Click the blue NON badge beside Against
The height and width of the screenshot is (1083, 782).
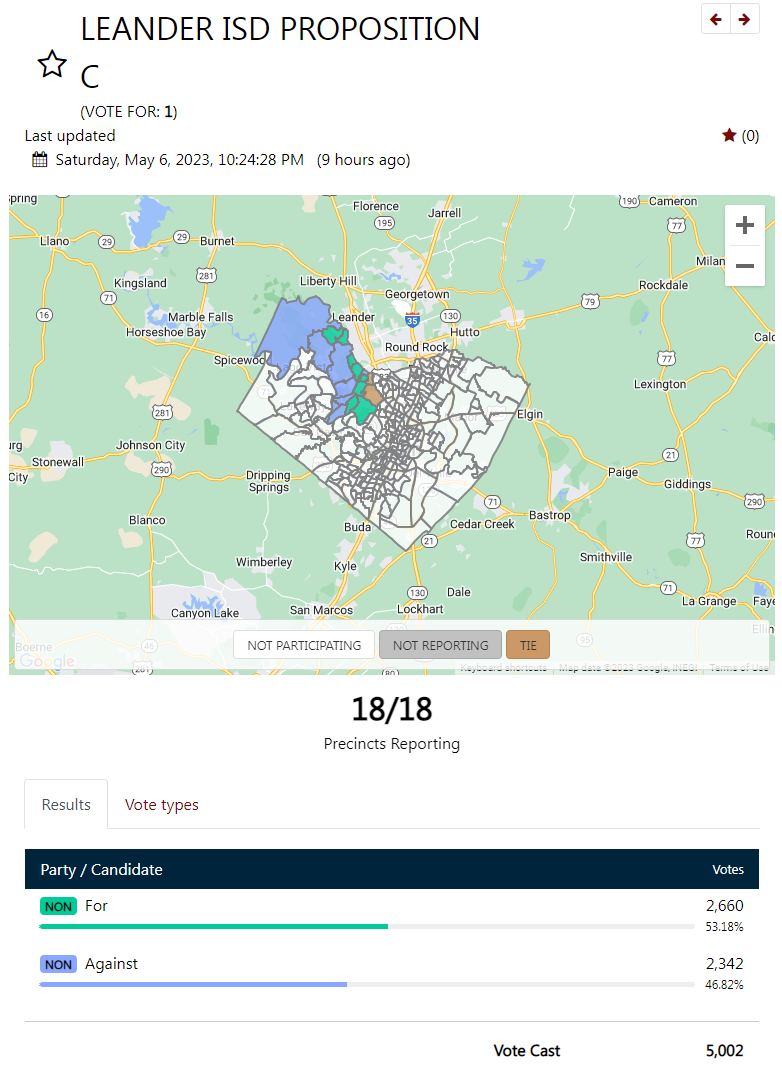(x=58, y=964)
